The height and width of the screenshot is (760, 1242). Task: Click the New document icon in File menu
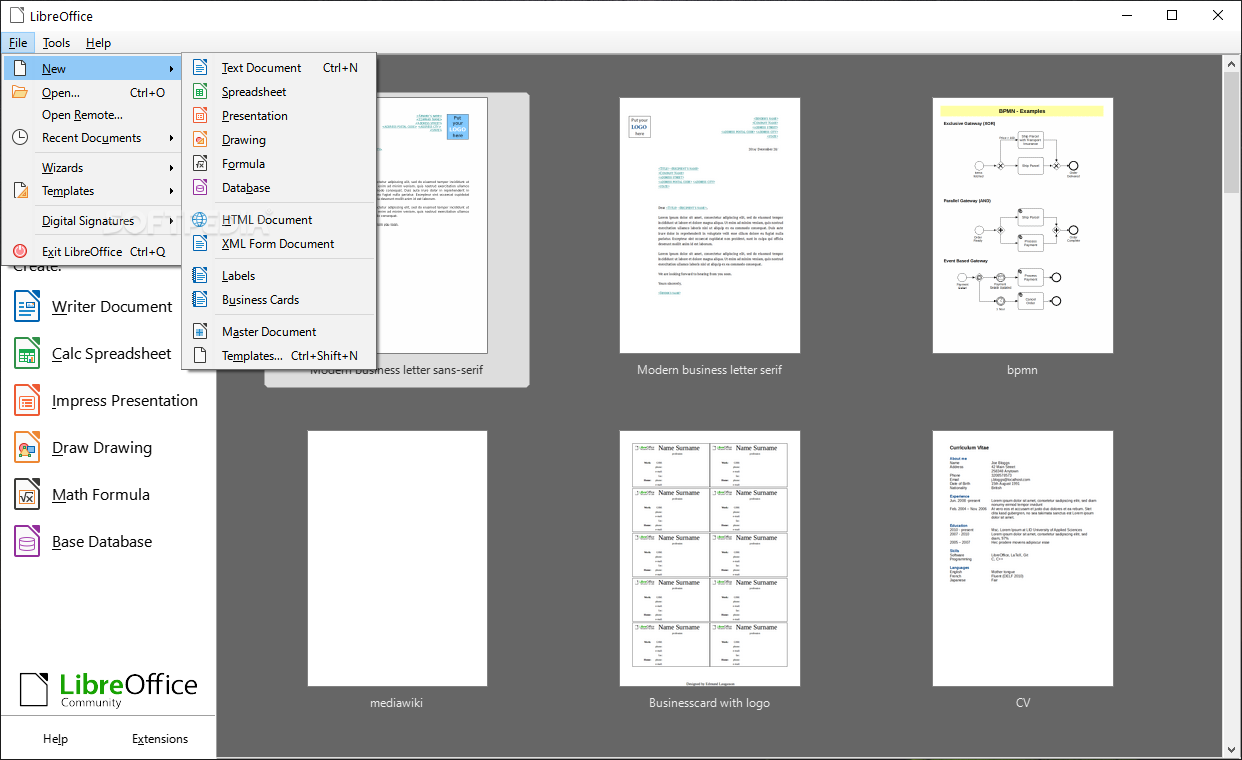point(20,68)
